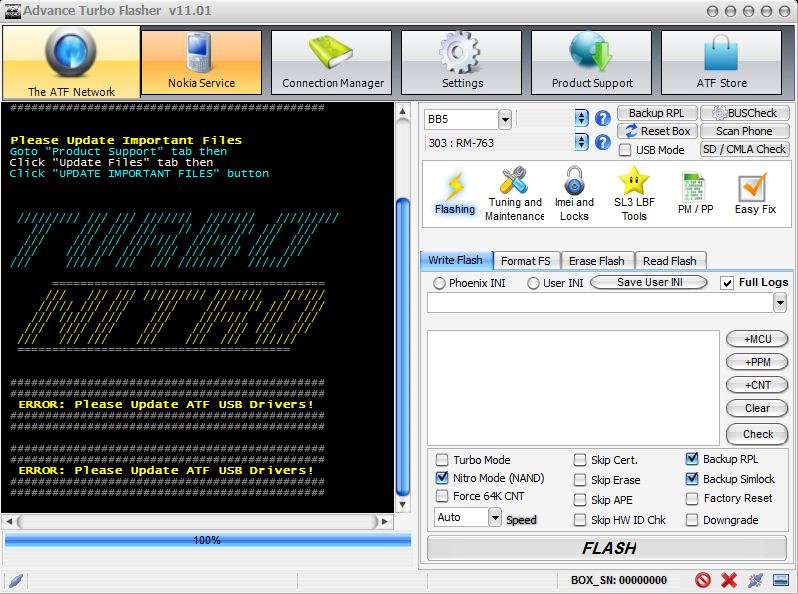The height and width of the screenshot is (594, 798).
Task: Click the Reset Box button
Action: pyautogui.click(x=657, y=131)
